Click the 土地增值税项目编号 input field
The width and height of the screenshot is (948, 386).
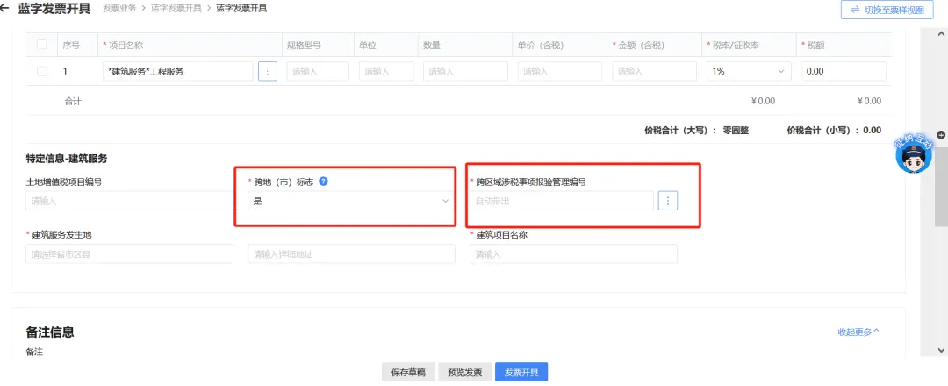point(128,201)
